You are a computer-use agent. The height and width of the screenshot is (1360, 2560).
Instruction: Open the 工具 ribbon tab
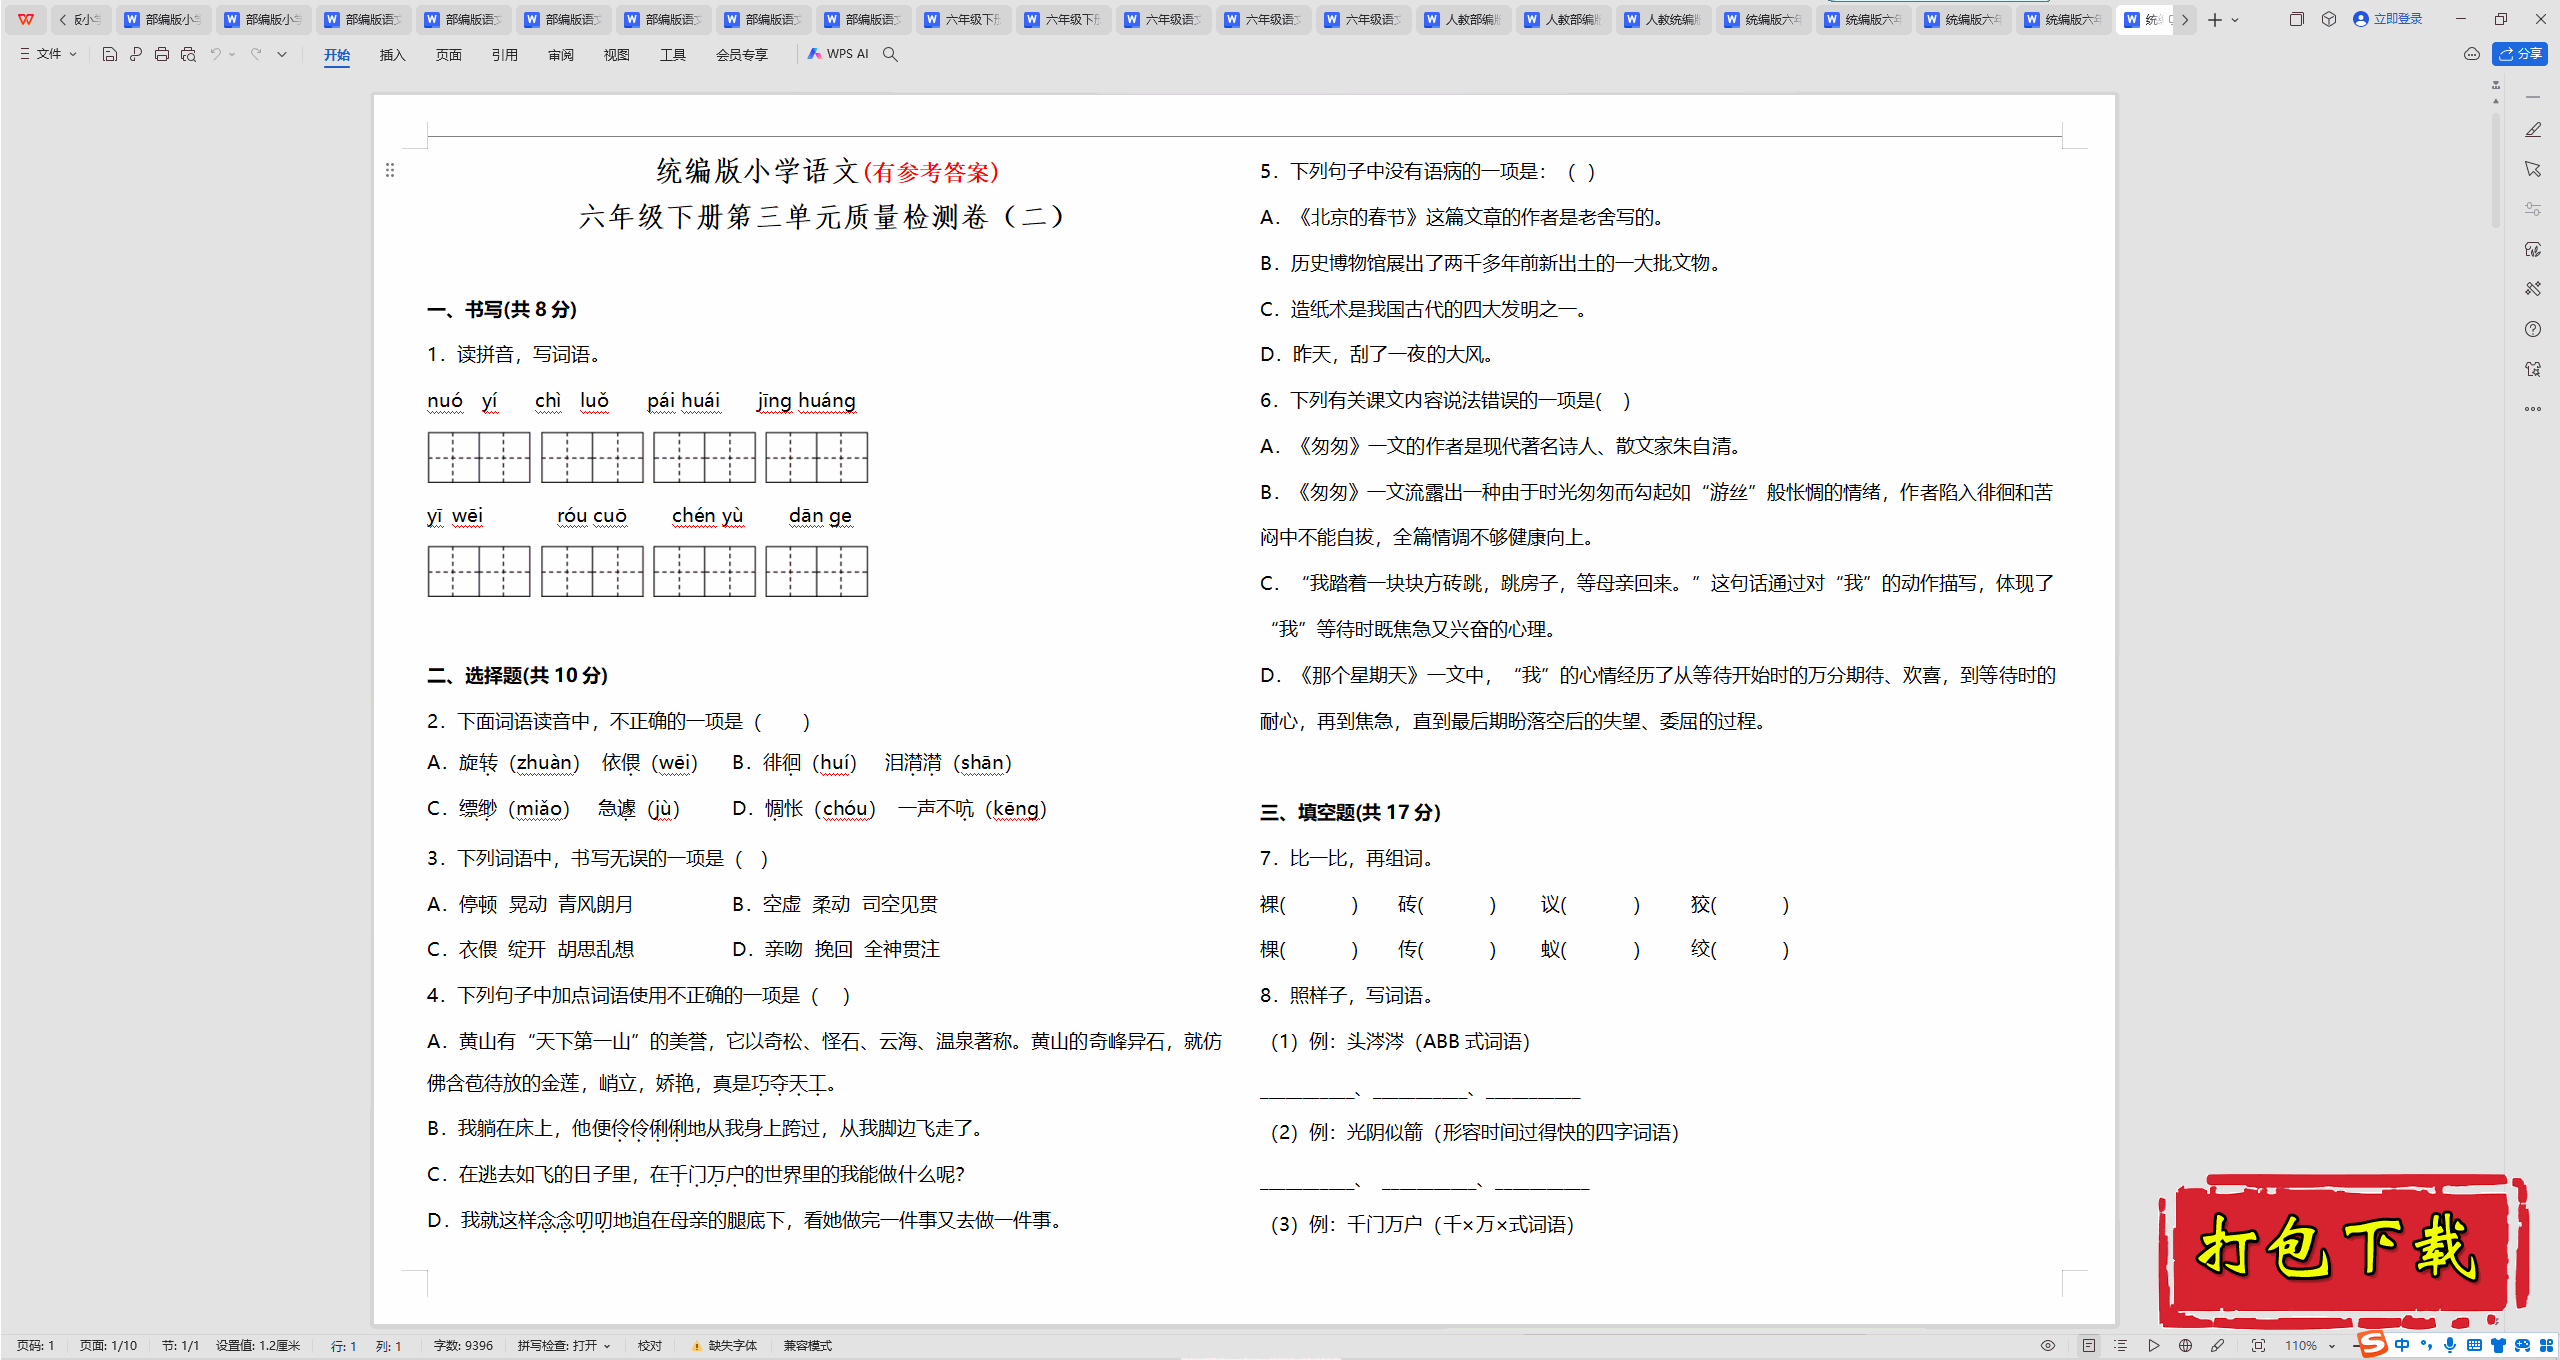pyautogui.click(x=673, y=55)
